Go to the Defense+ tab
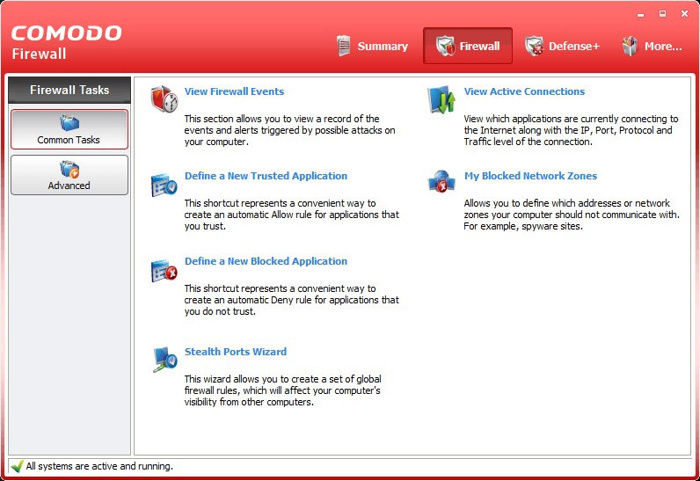Screen dimensions: 700x481 [562, 46]
